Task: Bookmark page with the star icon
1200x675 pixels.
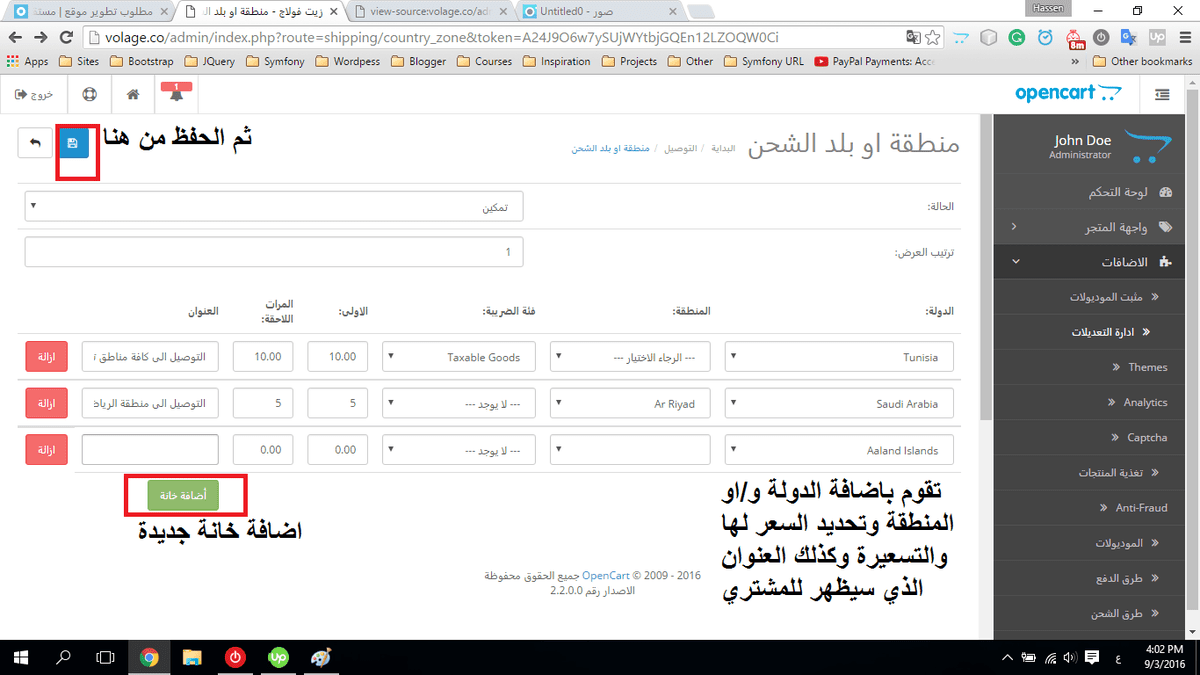Action: click(933, 37)
